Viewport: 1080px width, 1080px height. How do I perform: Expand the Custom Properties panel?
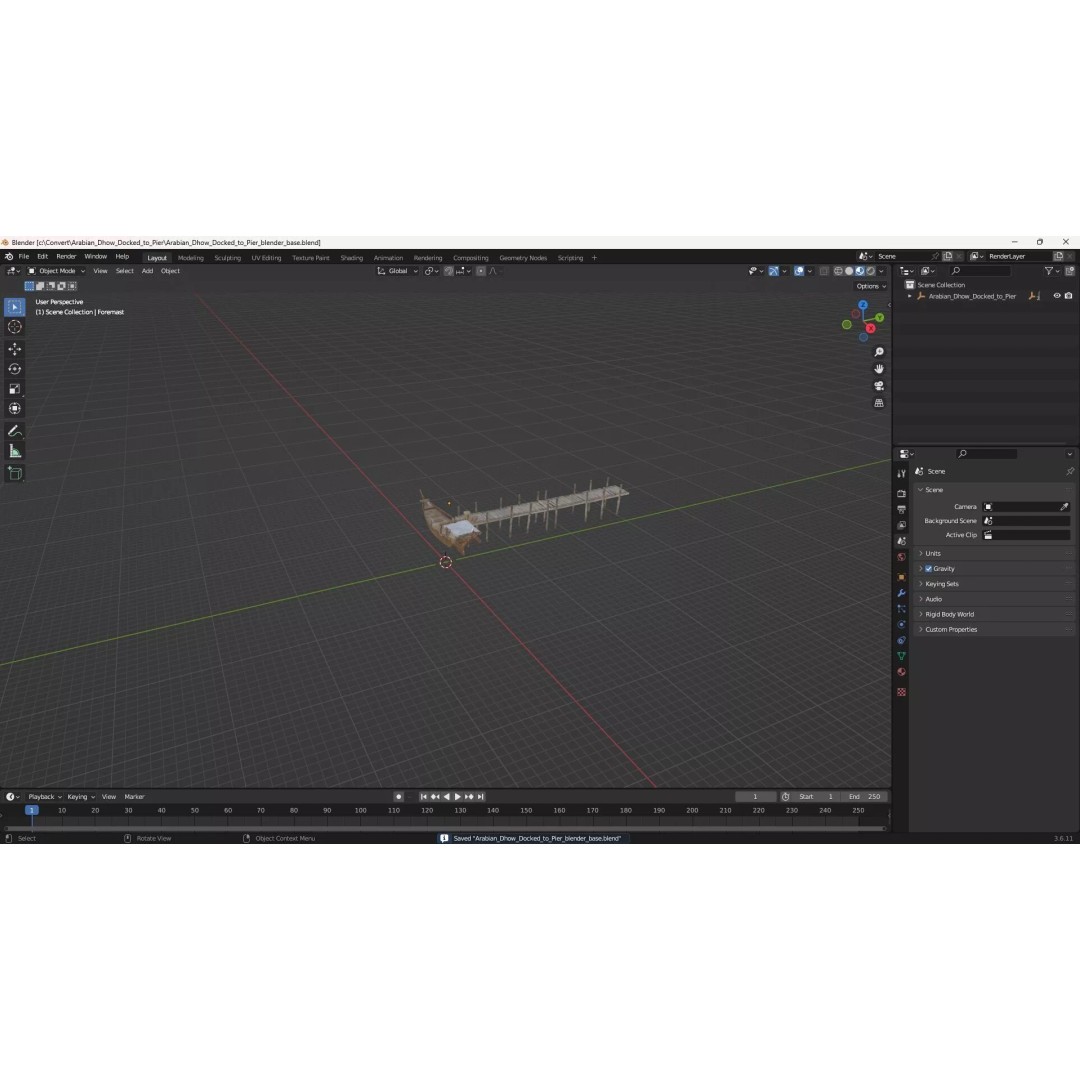[995, 630]
